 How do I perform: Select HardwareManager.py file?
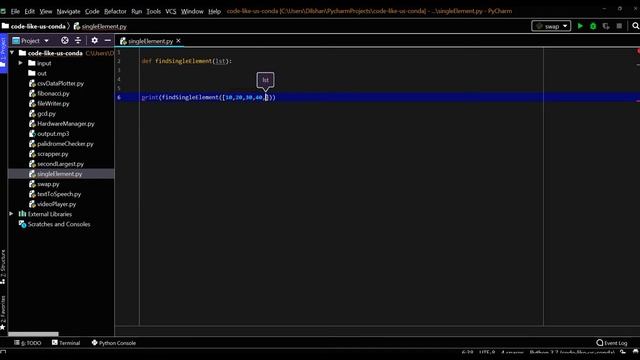(x=66, y=124)
